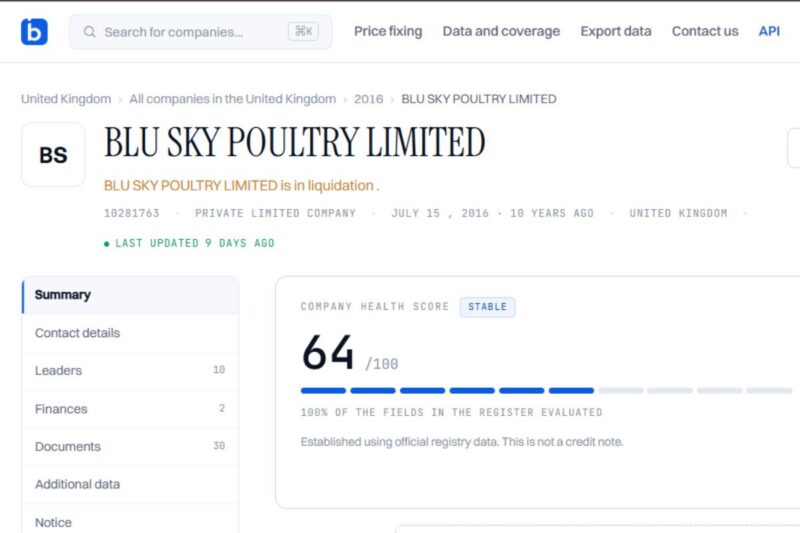The width and height of the screenshot is (800, 533).
Task: Click the STABLE health badge
Action: 487,307
